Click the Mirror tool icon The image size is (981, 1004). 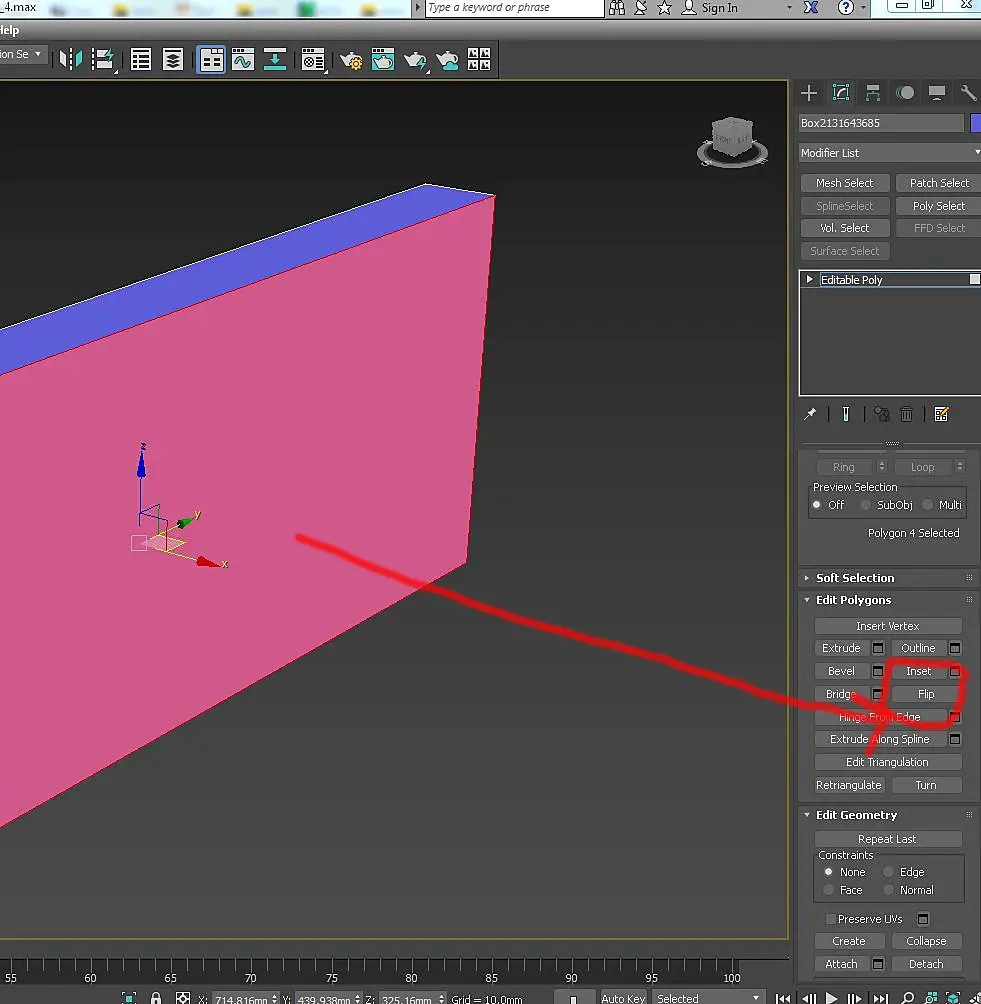click(70, 60)
